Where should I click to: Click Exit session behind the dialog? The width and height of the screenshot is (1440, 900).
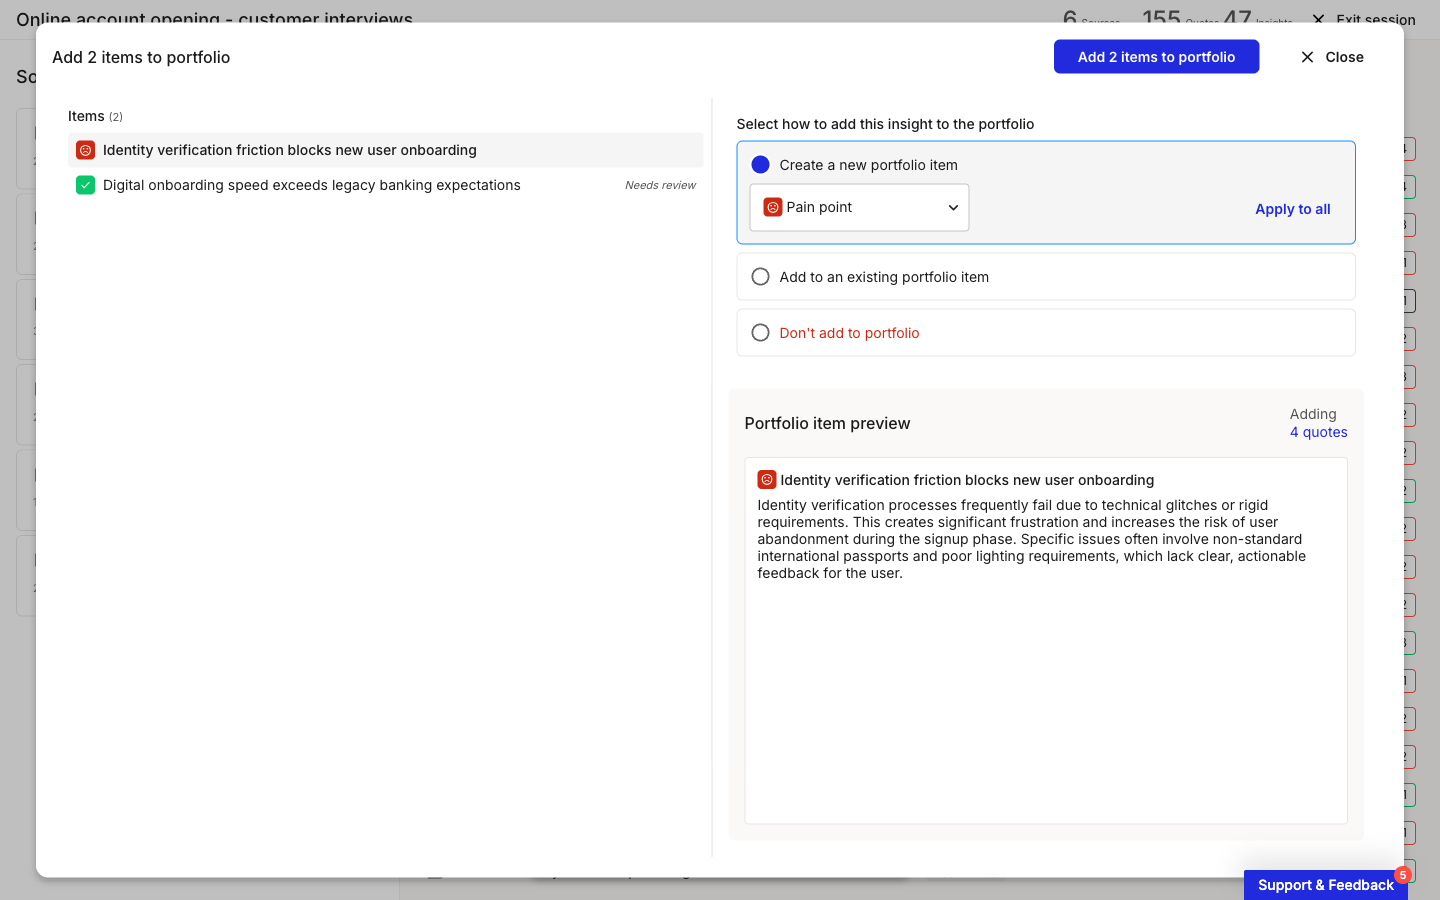point(1363,19)
